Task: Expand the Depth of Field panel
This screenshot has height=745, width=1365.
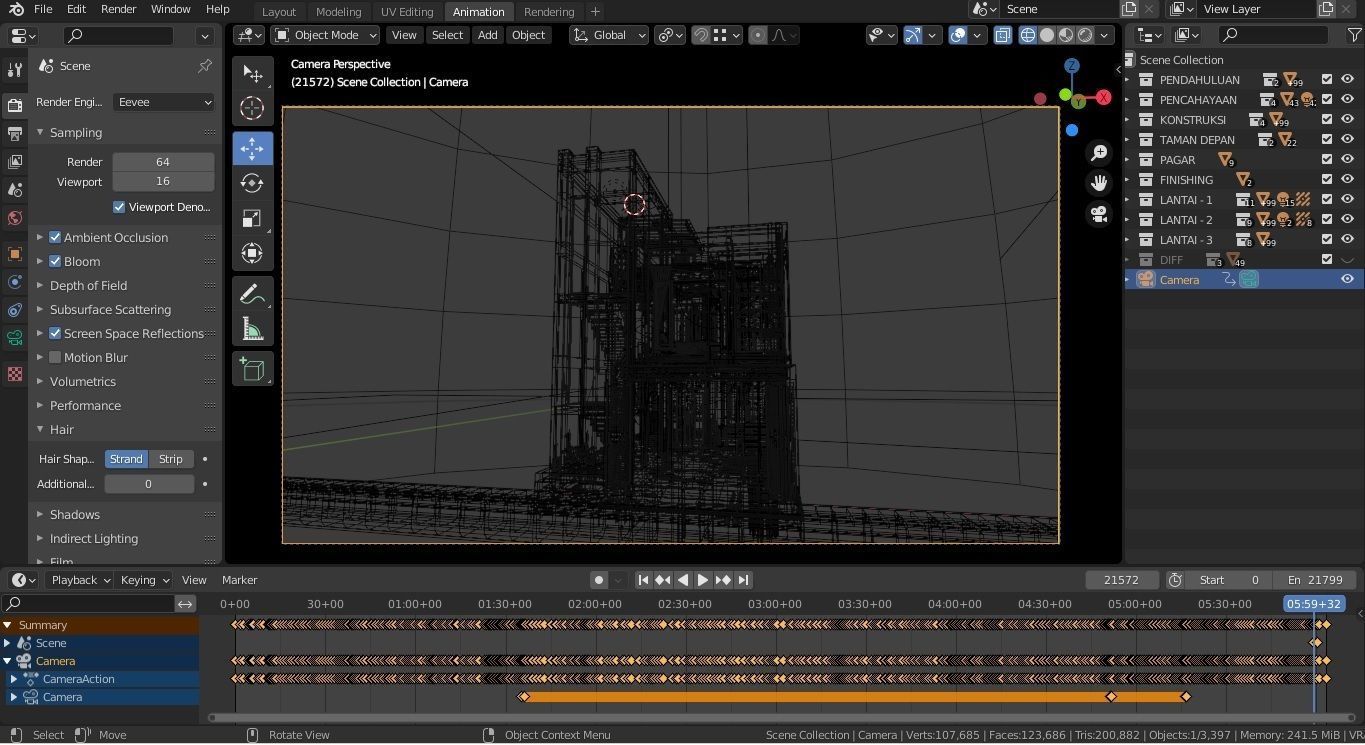Action: tap(88, 286)
